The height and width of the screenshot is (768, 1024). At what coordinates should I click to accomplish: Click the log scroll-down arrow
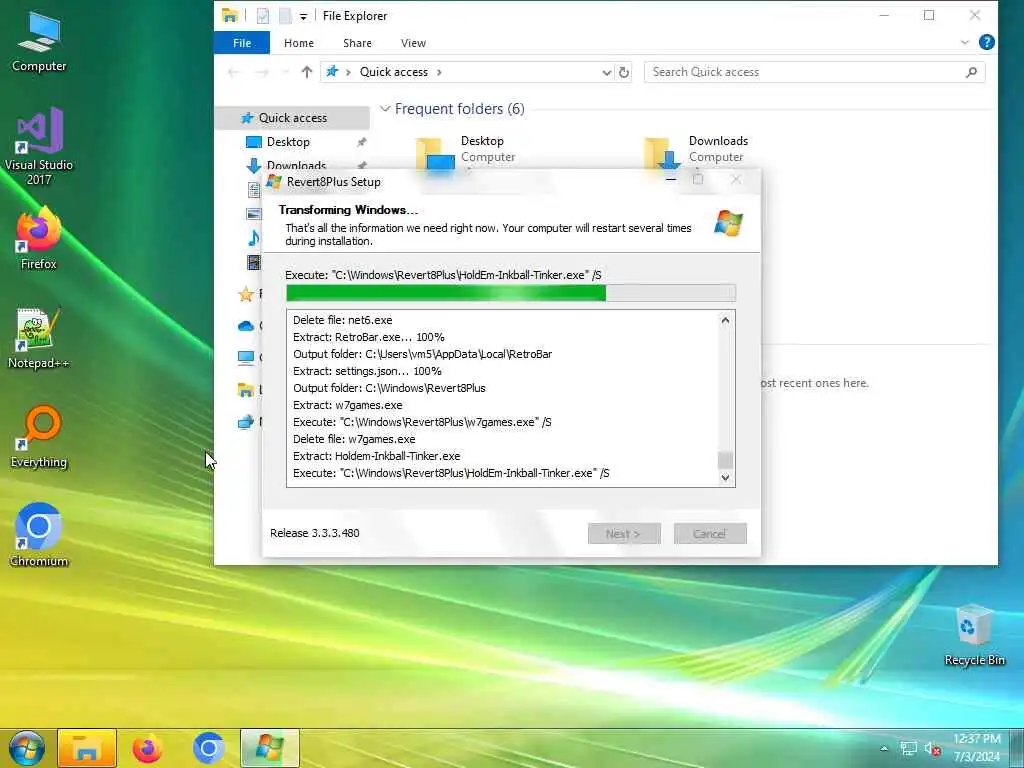(725, 477)
